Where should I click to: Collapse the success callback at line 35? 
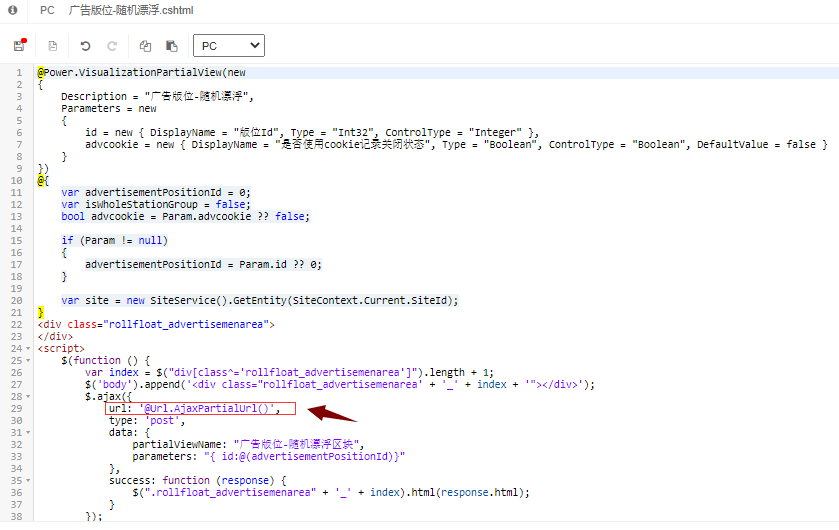[29, 481]
